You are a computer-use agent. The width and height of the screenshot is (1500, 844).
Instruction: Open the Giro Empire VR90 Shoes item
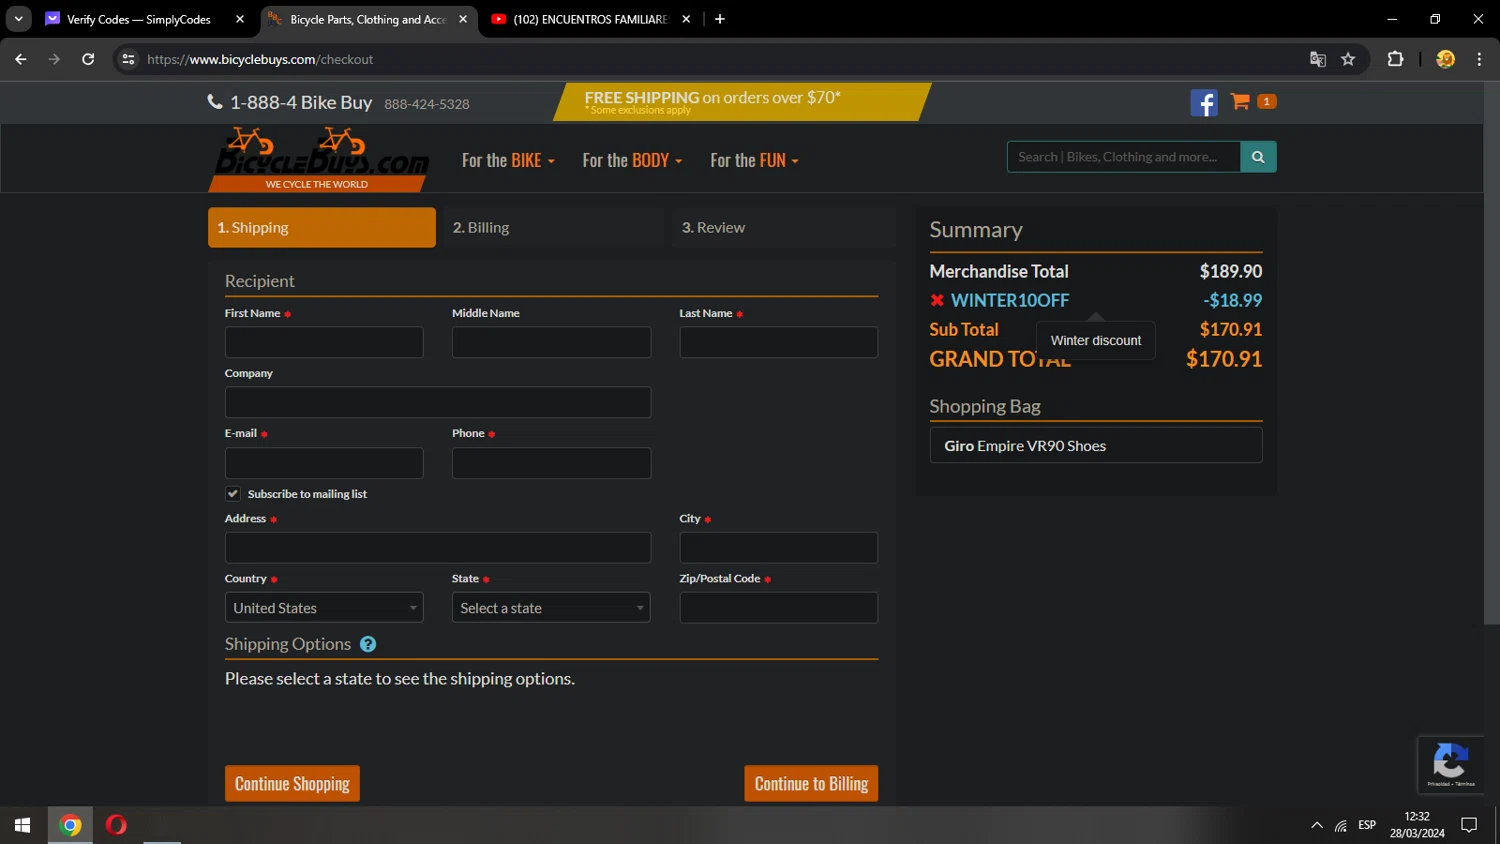click(1096, 446)
